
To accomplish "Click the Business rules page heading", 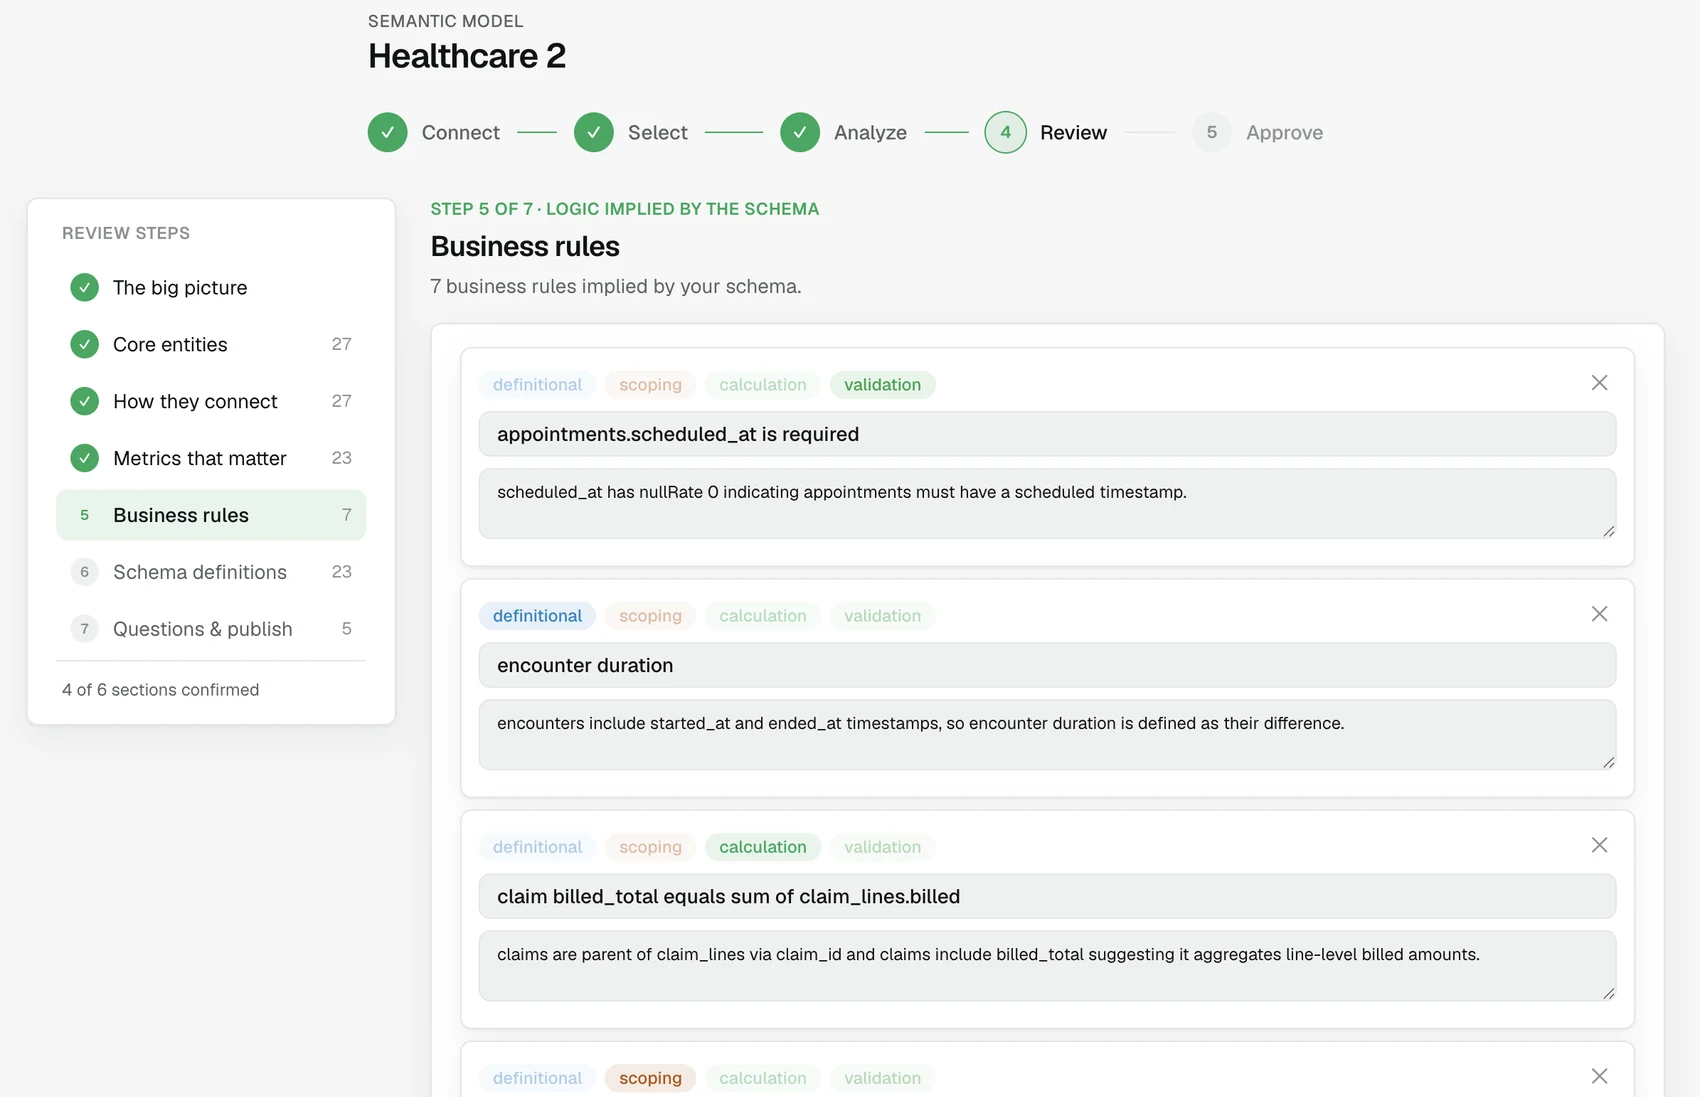I will (x=525, y=246).
